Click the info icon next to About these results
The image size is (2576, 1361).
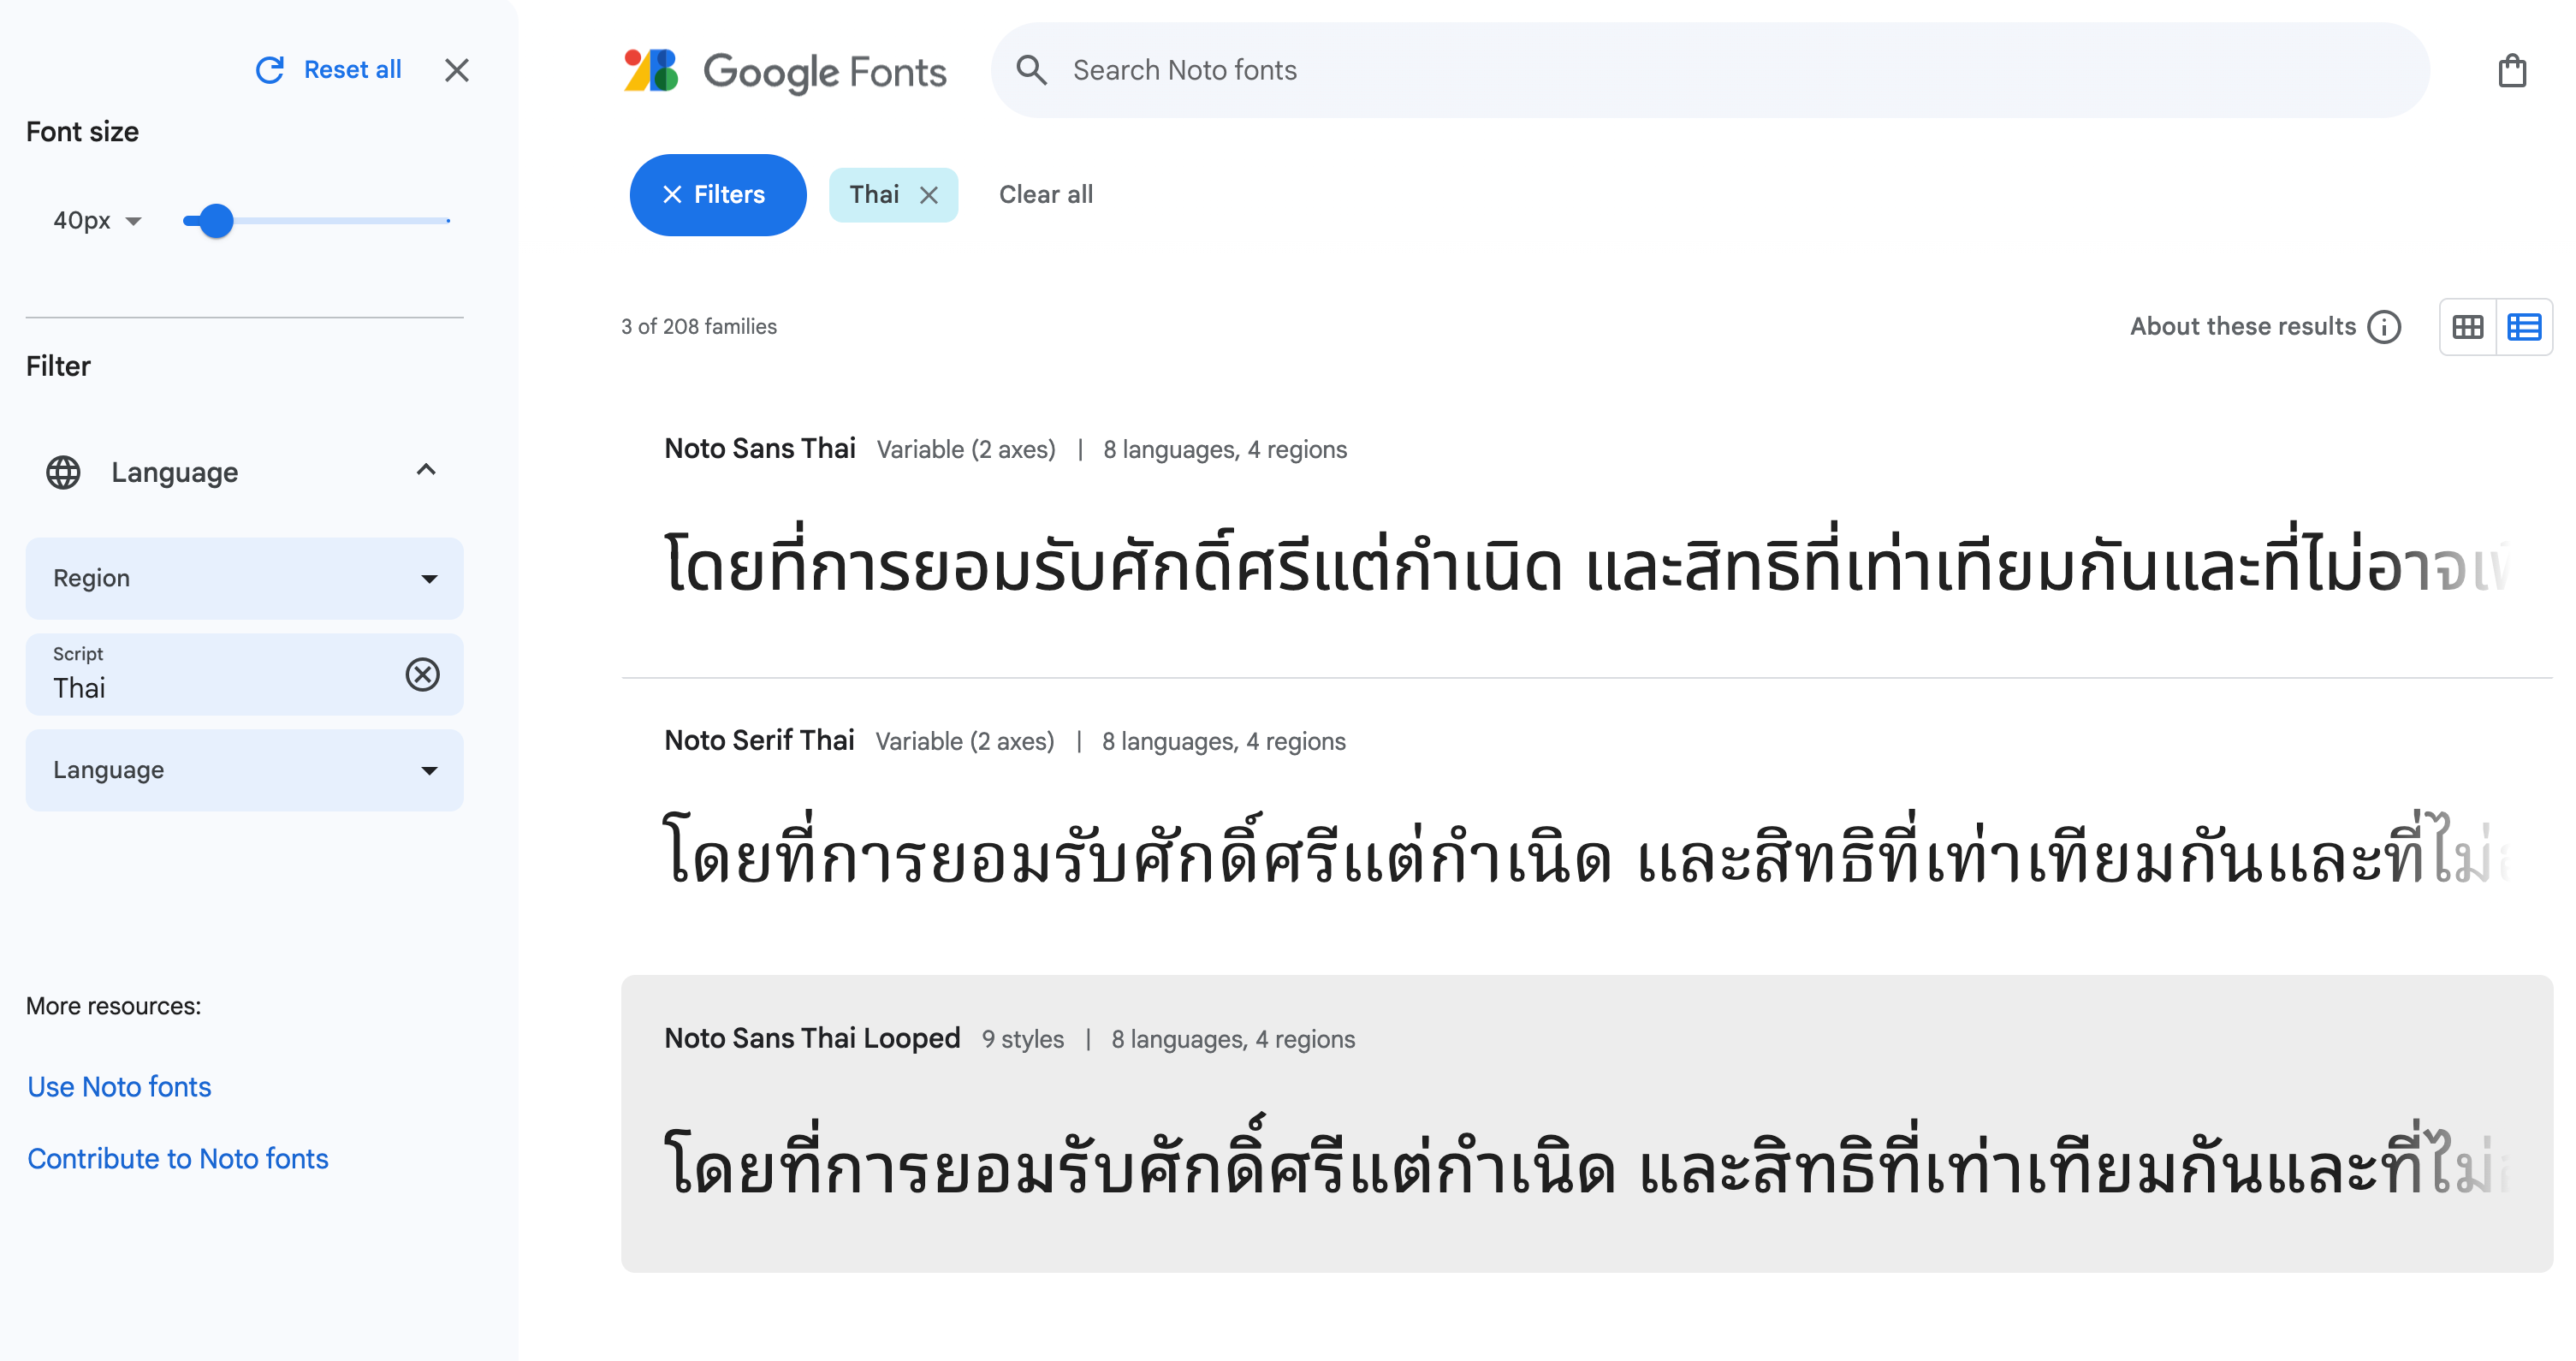coord(2387,327)
